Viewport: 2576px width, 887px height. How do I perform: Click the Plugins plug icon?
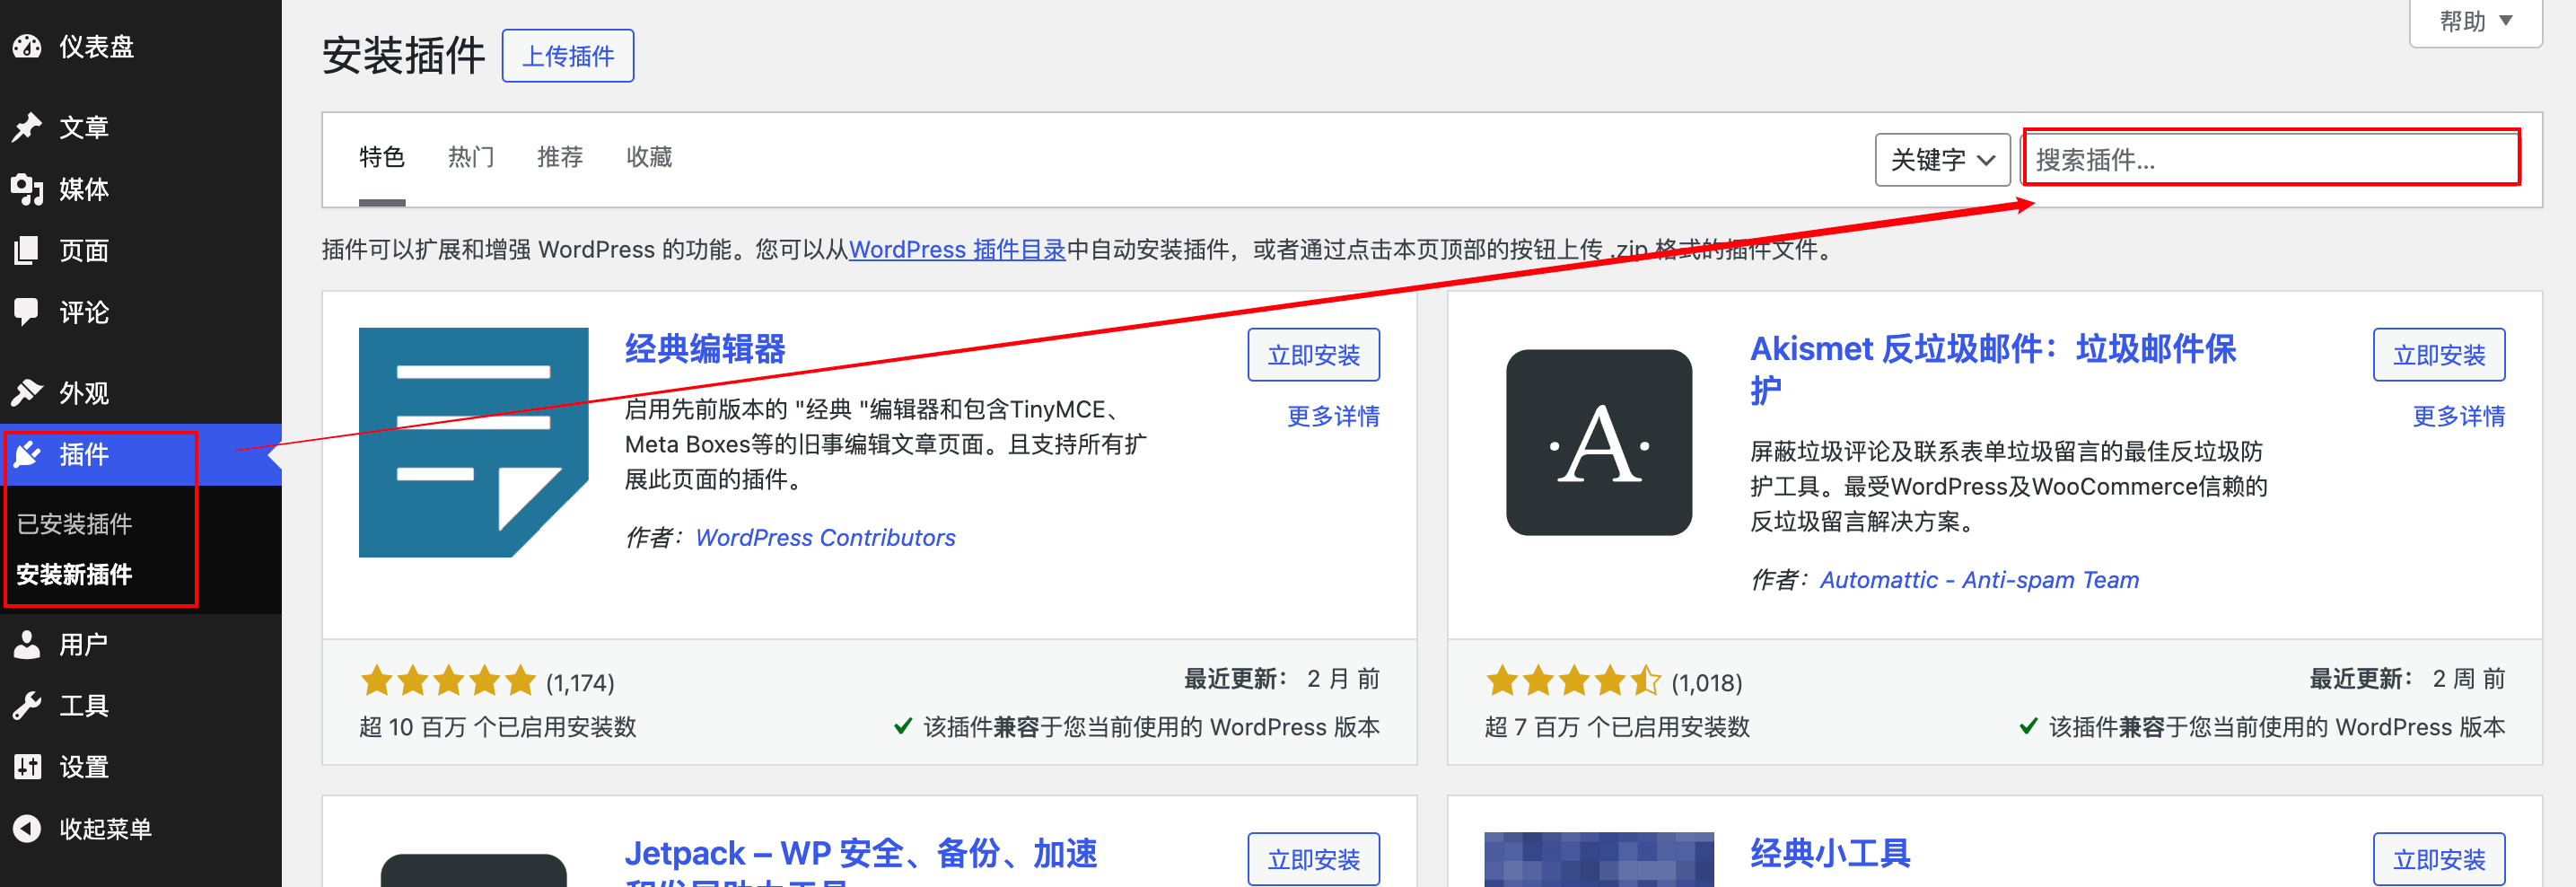(27, 454)
